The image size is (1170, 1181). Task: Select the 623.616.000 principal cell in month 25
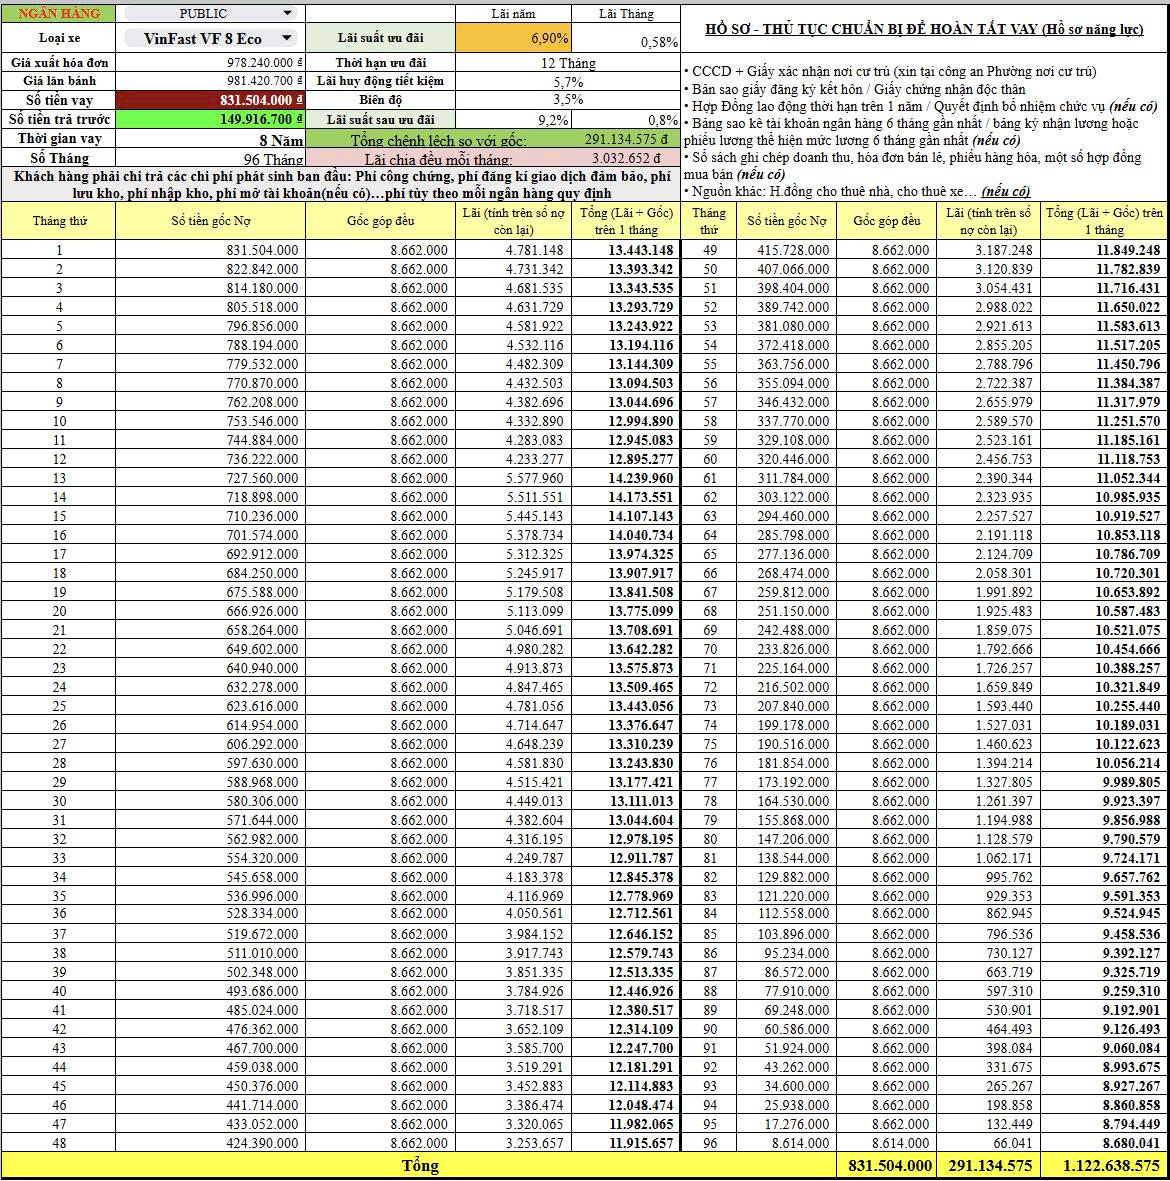(210, 706)
